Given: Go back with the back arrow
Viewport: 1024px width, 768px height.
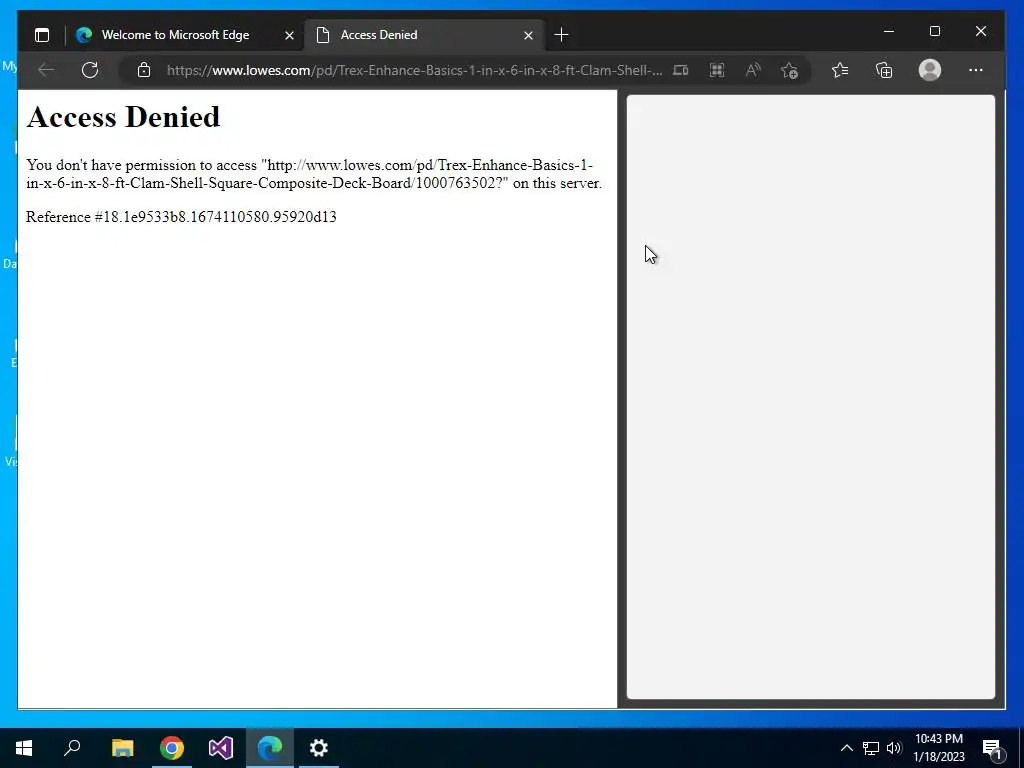Looking at the screenshot, I should click(46, 70).
